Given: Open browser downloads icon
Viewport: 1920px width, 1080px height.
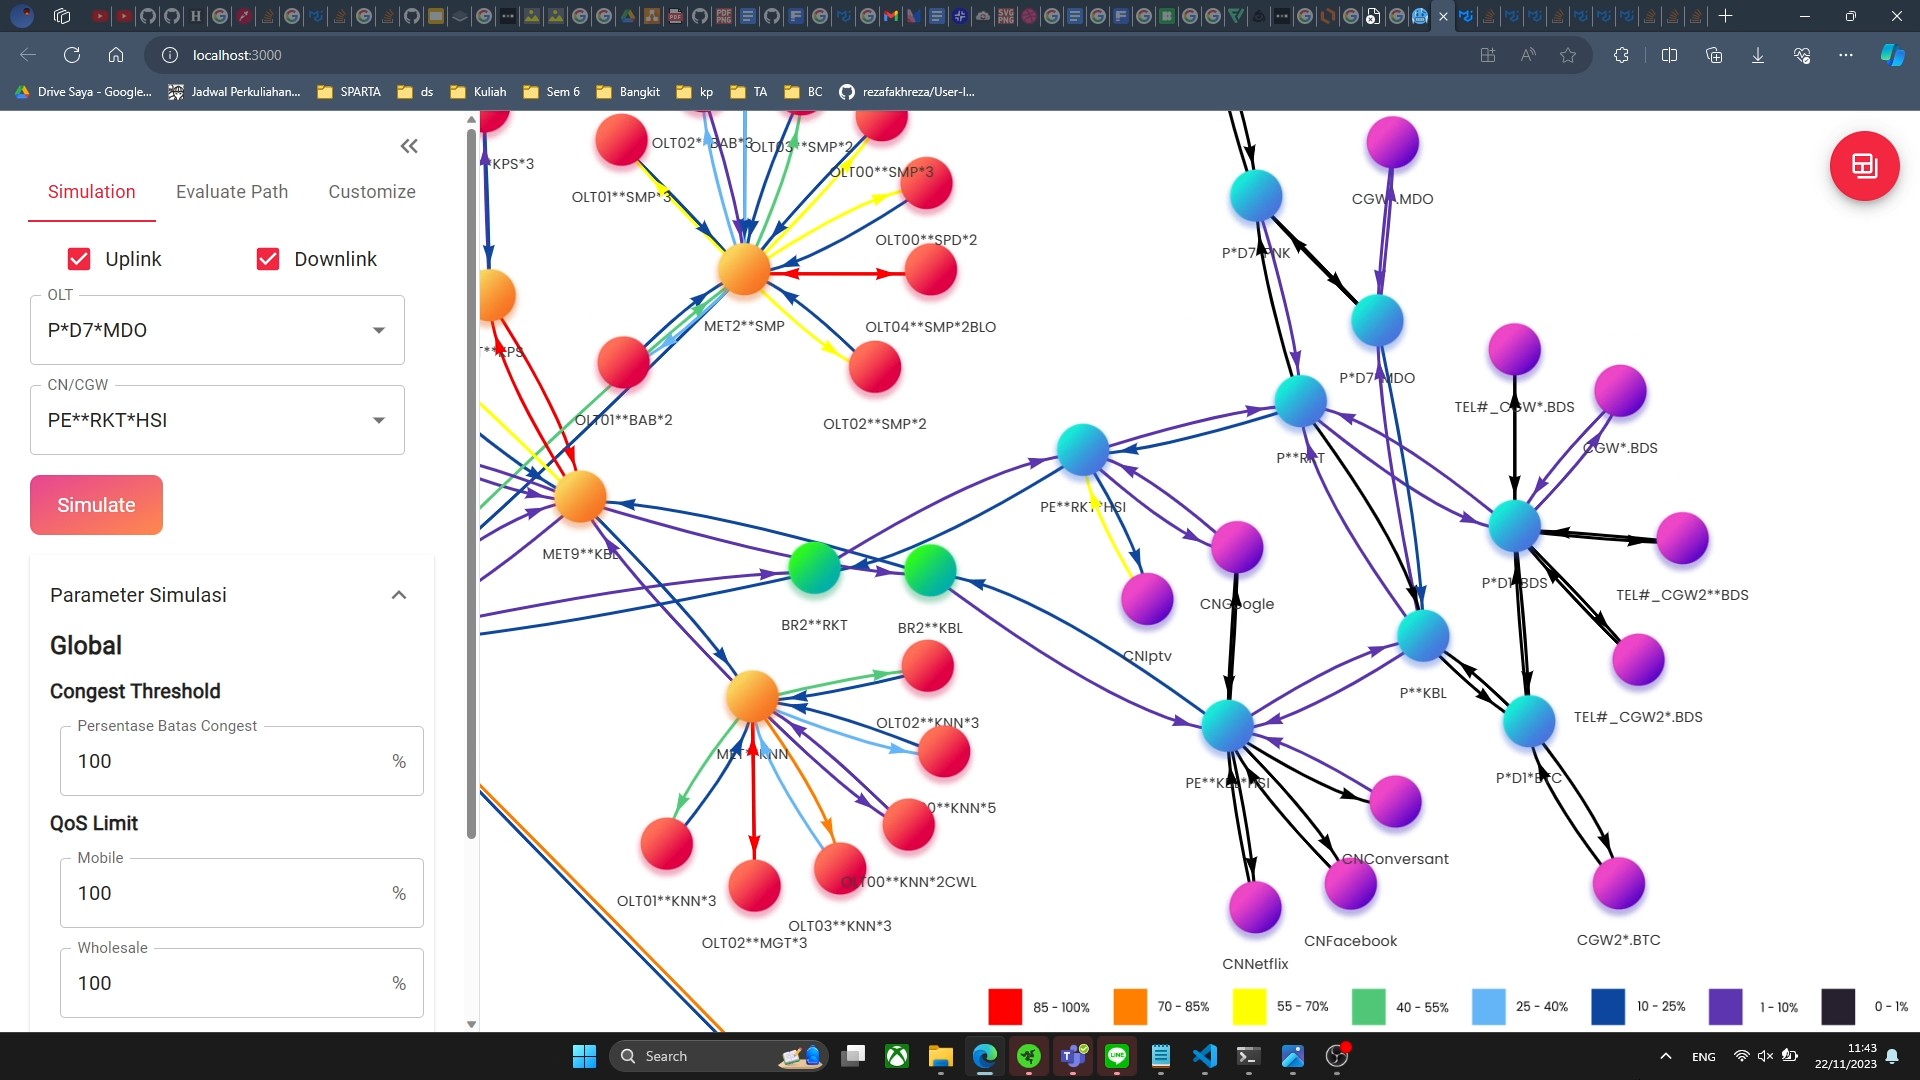Looking at the screenshot, I should tap(1757, 55).
